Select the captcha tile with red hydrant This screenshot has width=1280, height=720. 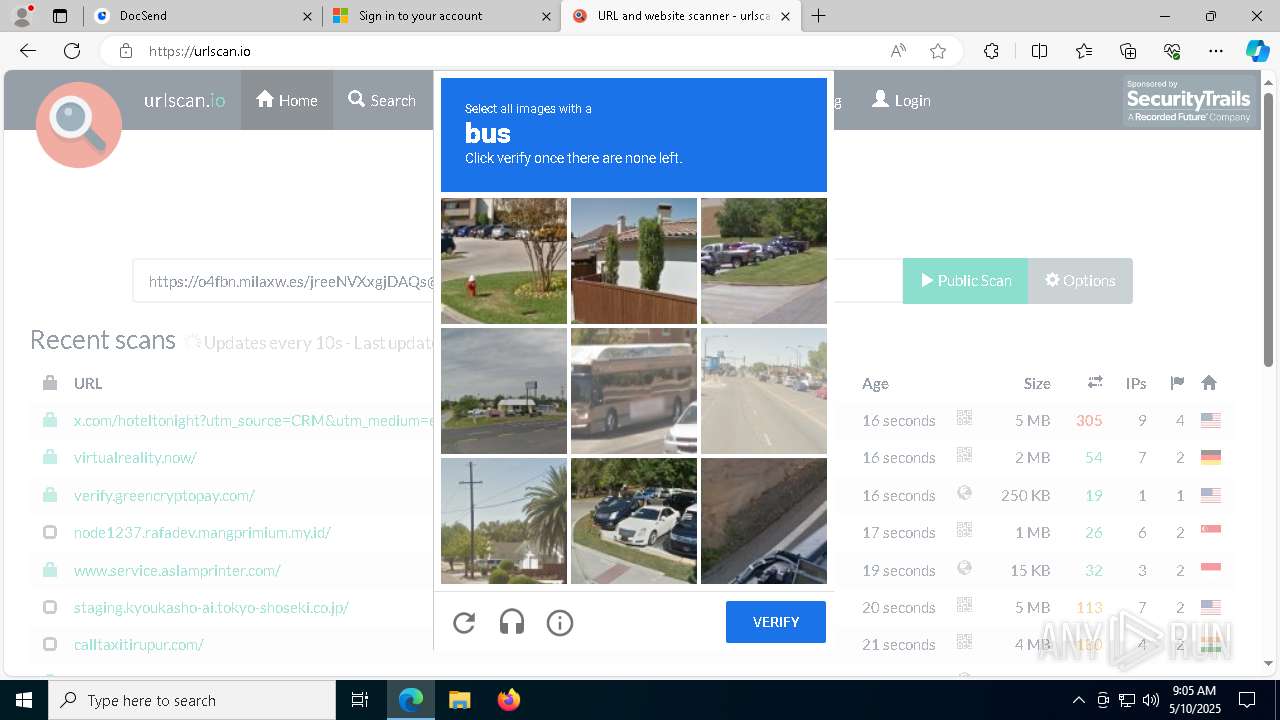click(504, 261)
